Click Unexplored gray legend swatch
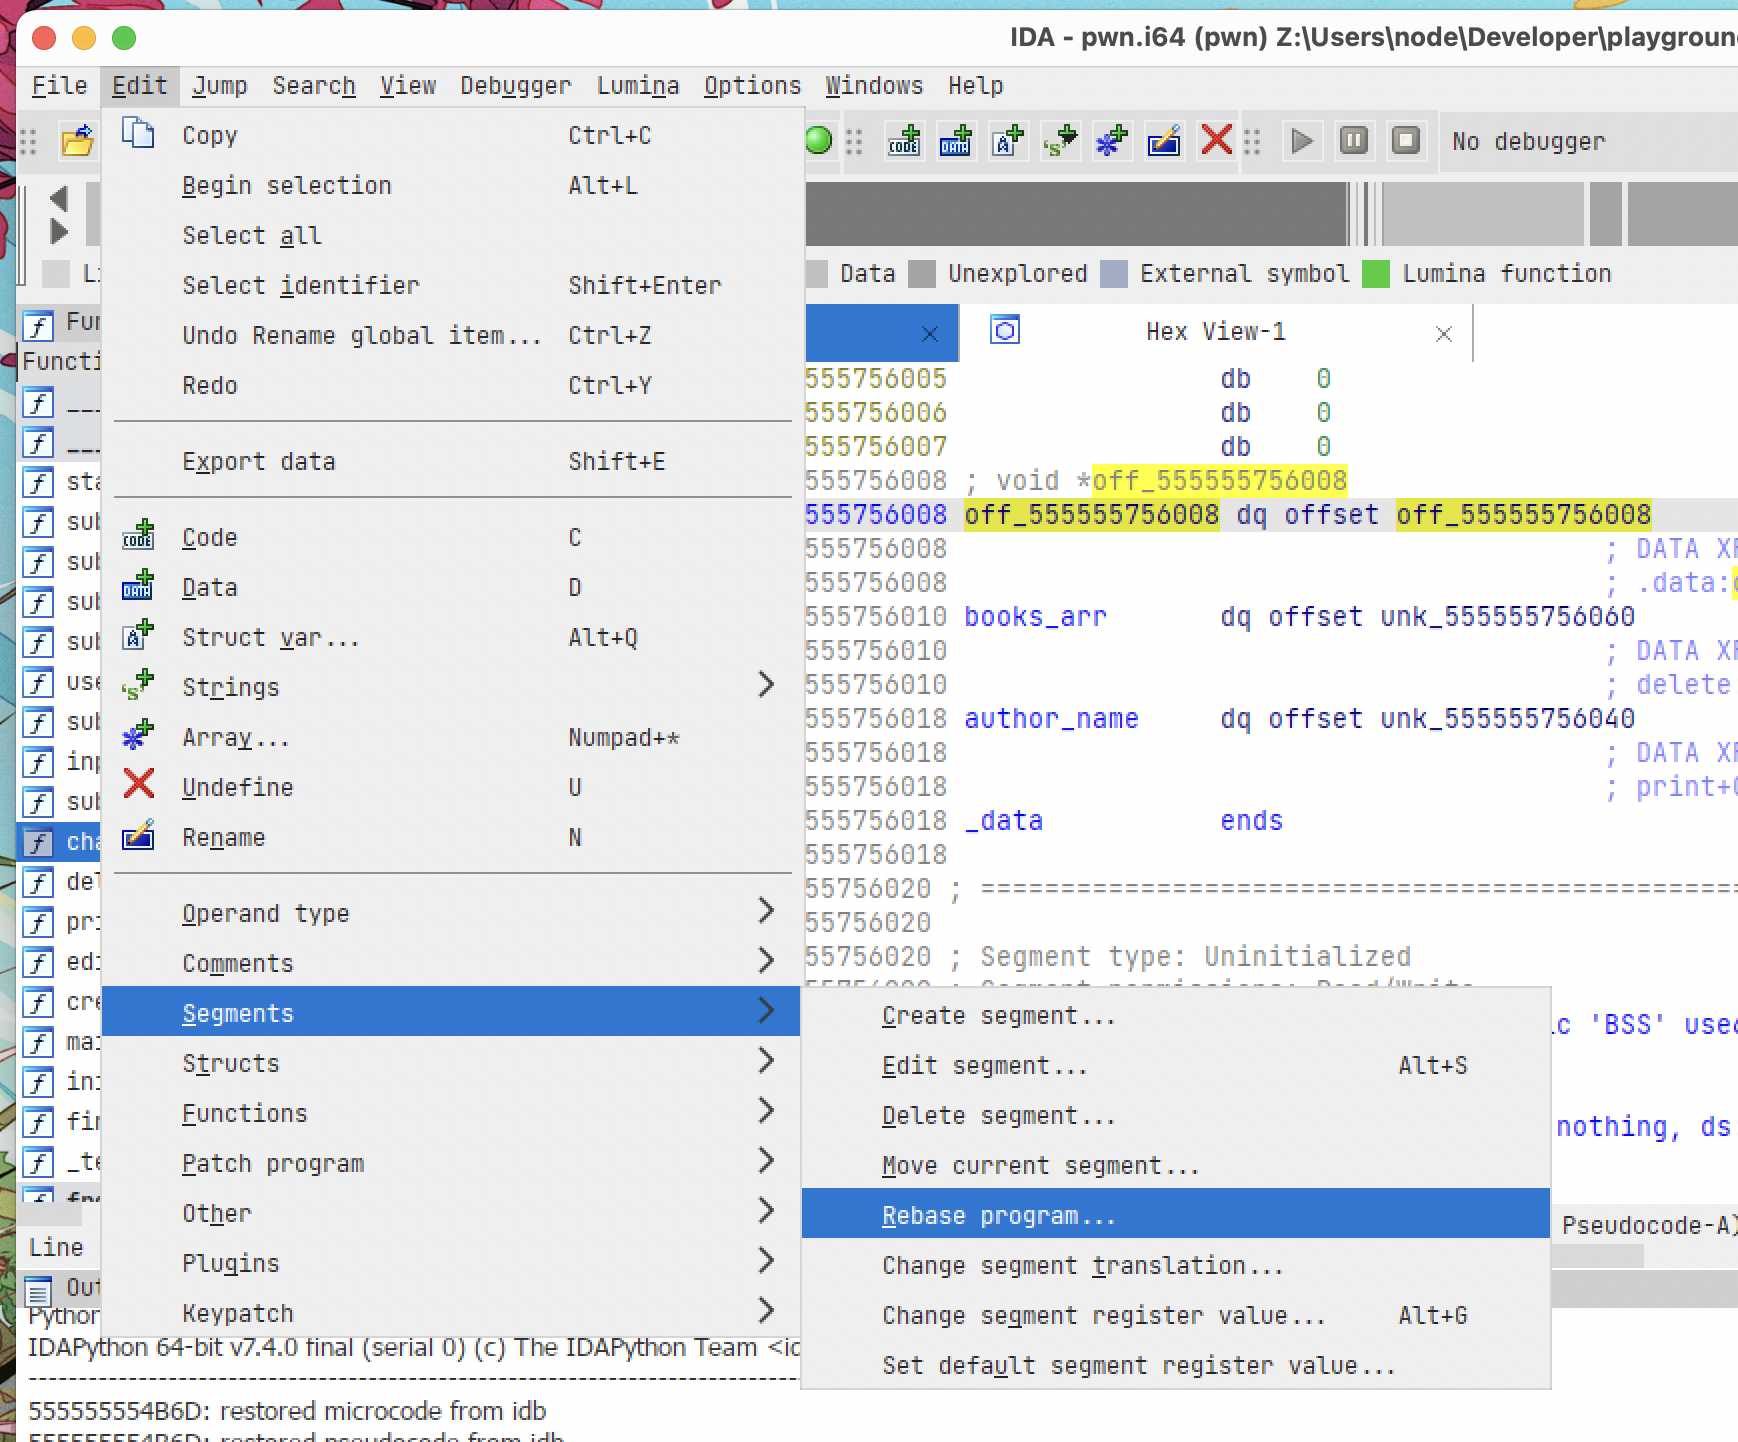 click(x=921, y=273)
